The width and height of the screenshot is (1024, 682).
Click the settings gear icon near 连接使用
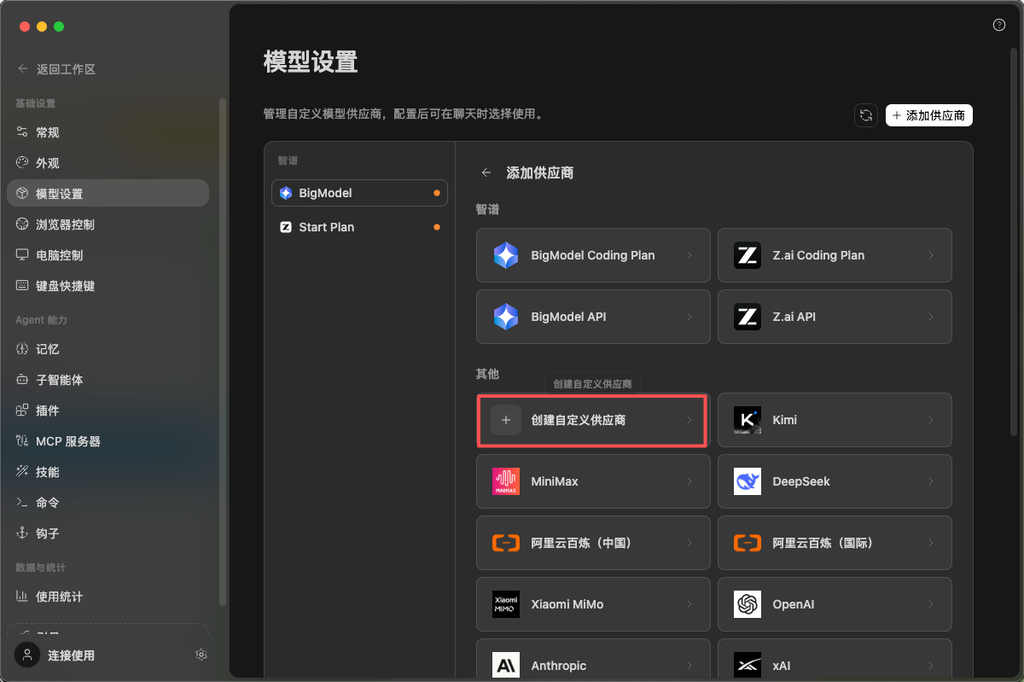(x=201, y=655)
